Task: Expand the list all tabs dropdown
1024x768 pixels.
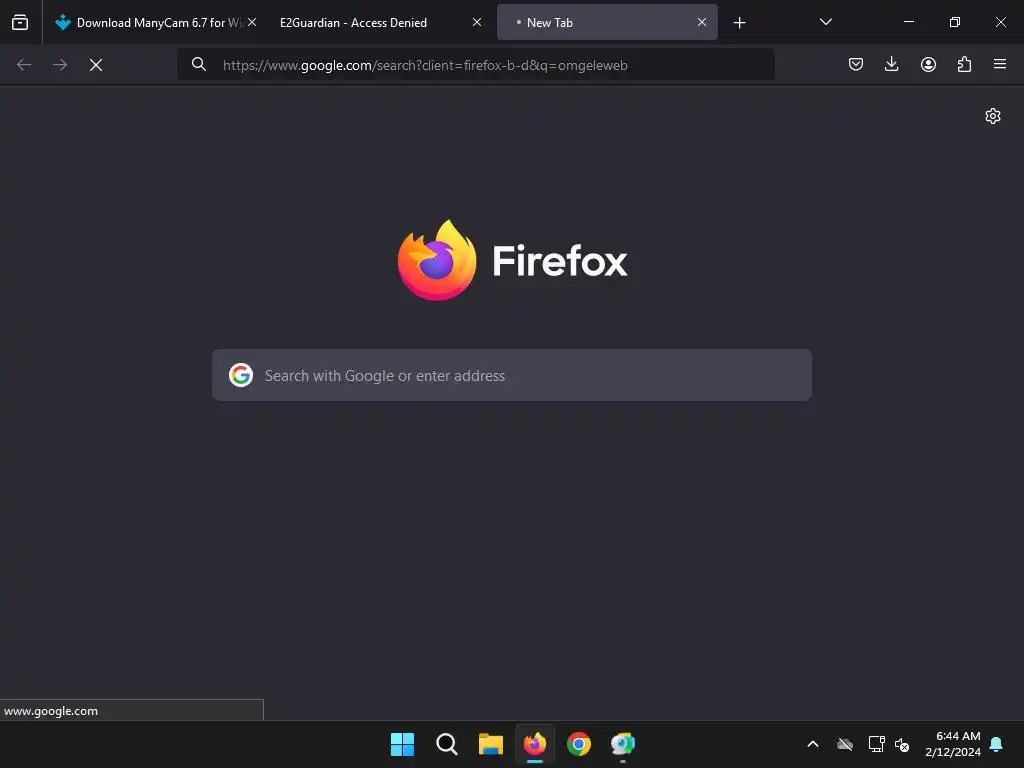Action: click(x=825, y=22)
